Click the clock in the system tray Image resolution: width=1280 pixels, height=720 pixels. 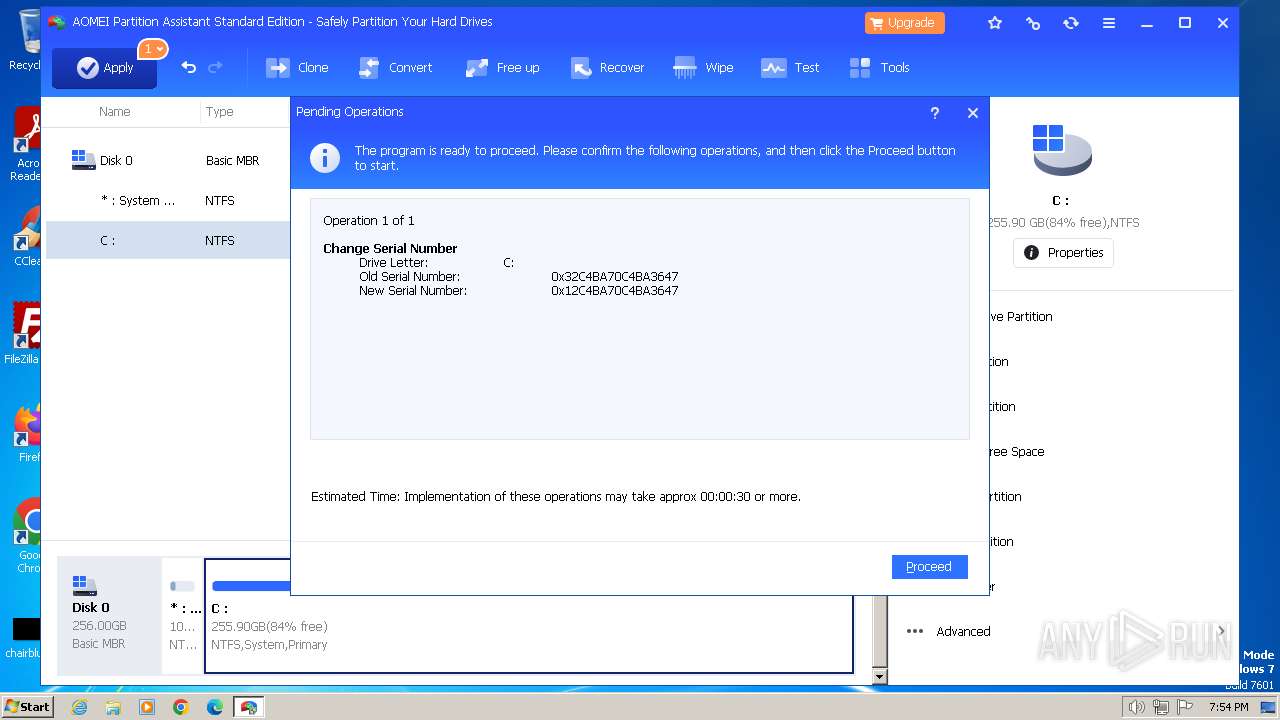(1228, 707)
